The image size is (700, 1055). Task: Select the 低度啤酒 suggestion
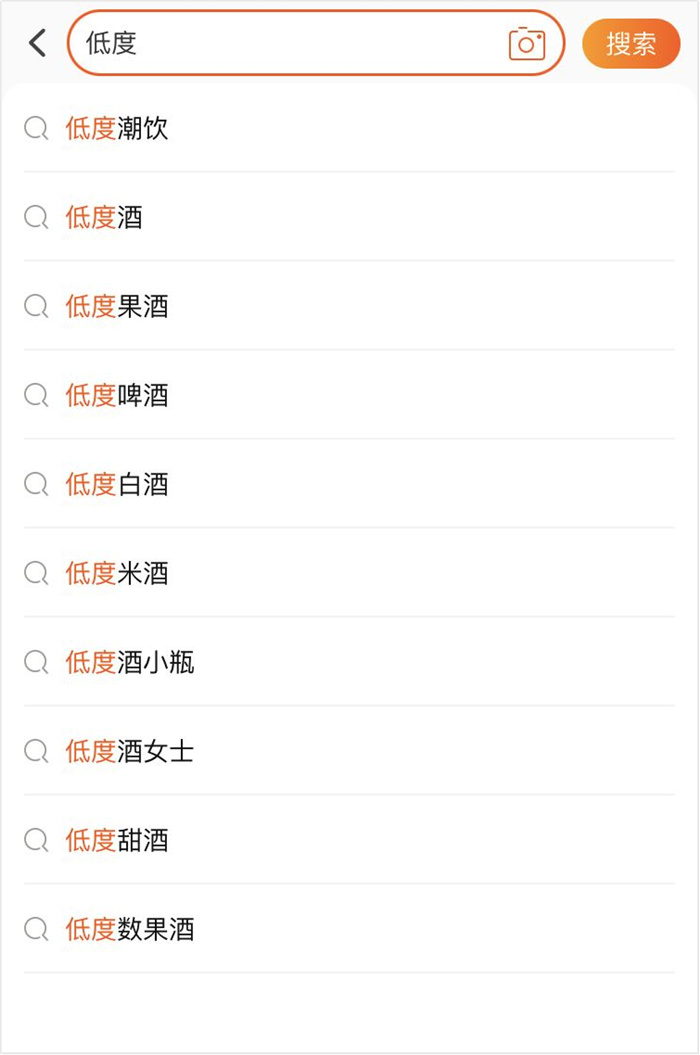[x=349, y=395]
